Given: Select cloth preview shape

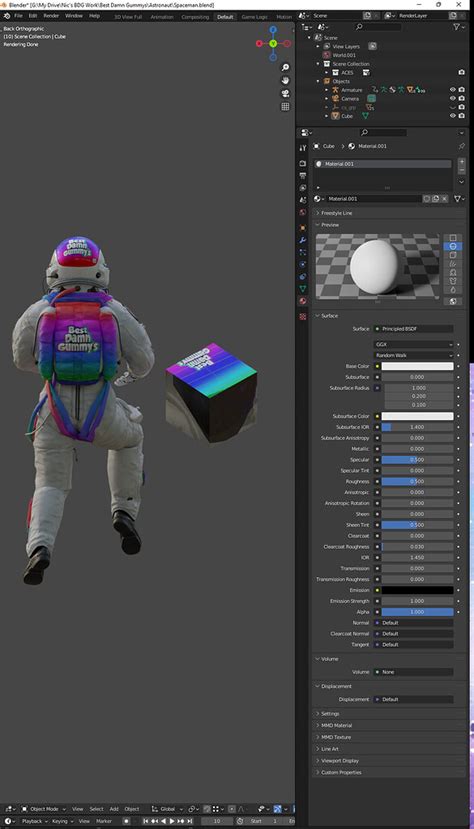Looking at the screenshot, I should click(453, 281).
